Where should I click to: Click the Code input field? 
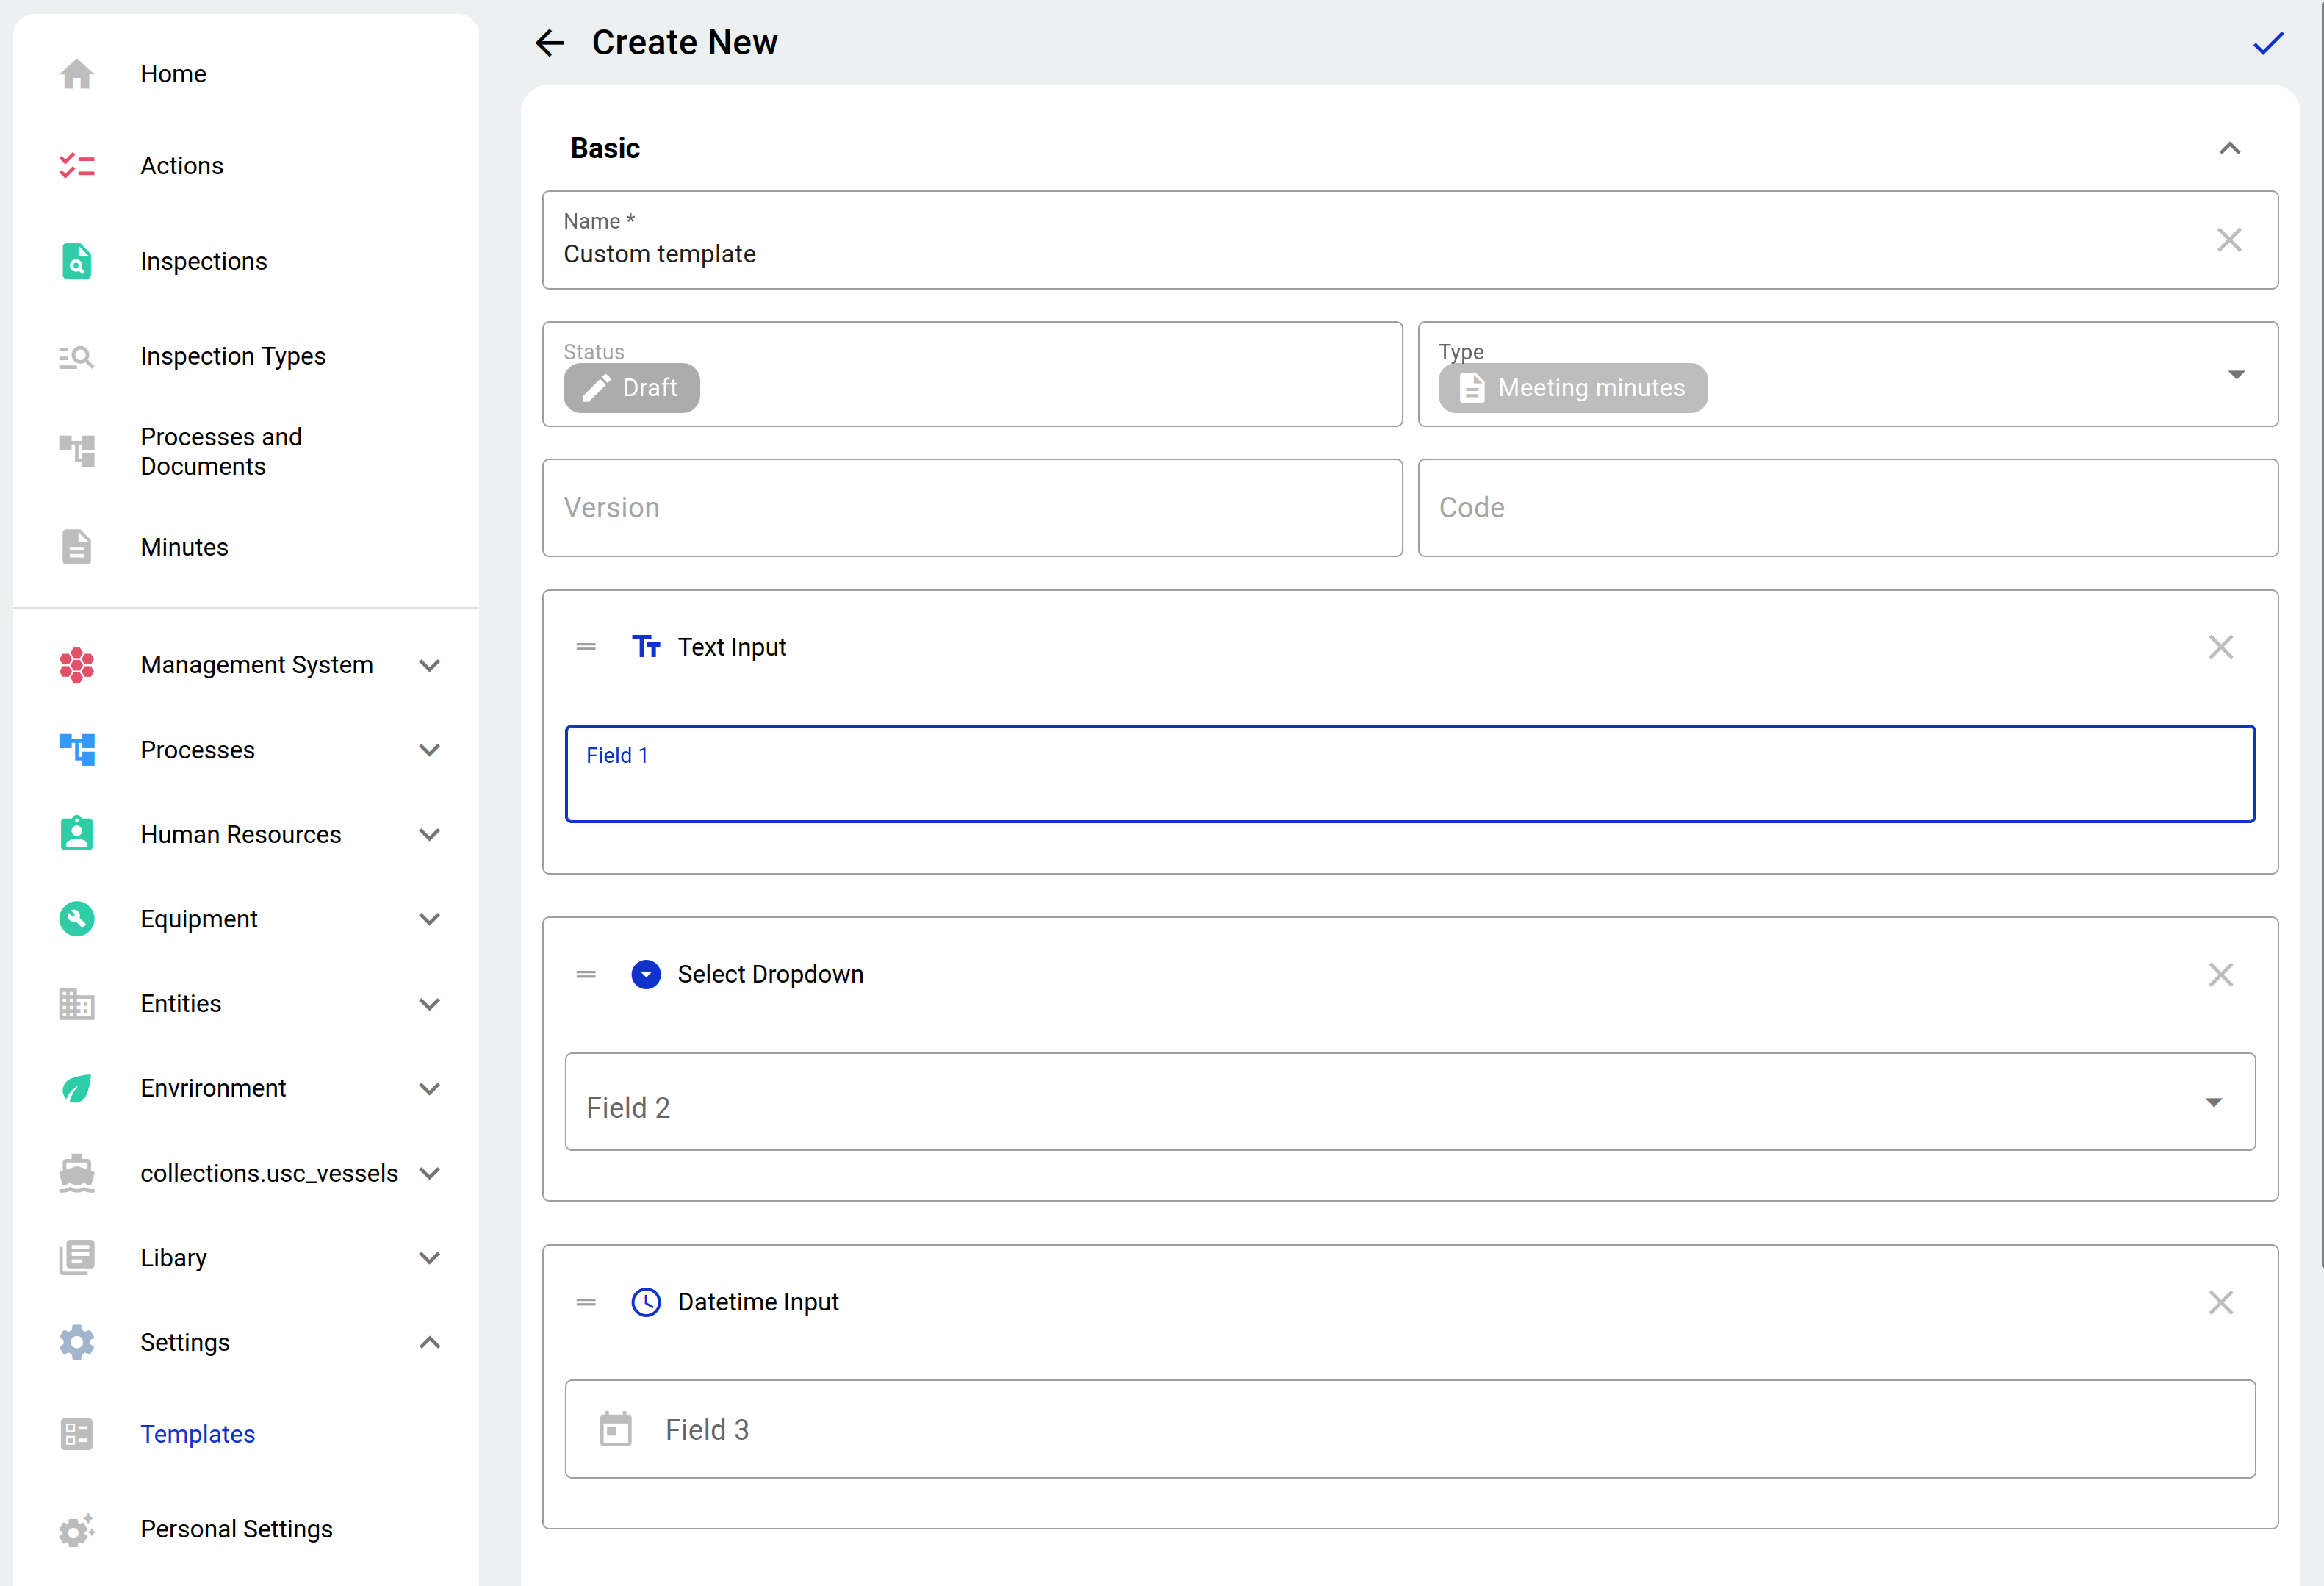[x=1847, y=508]
